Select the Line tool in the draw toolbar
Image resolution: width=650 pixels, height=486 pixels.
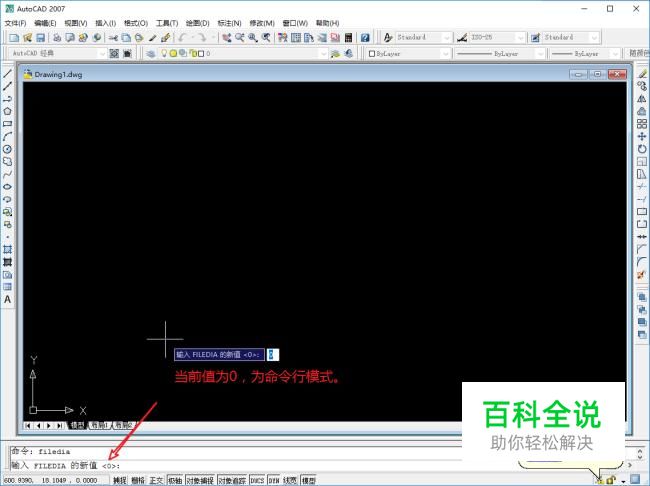7,74
